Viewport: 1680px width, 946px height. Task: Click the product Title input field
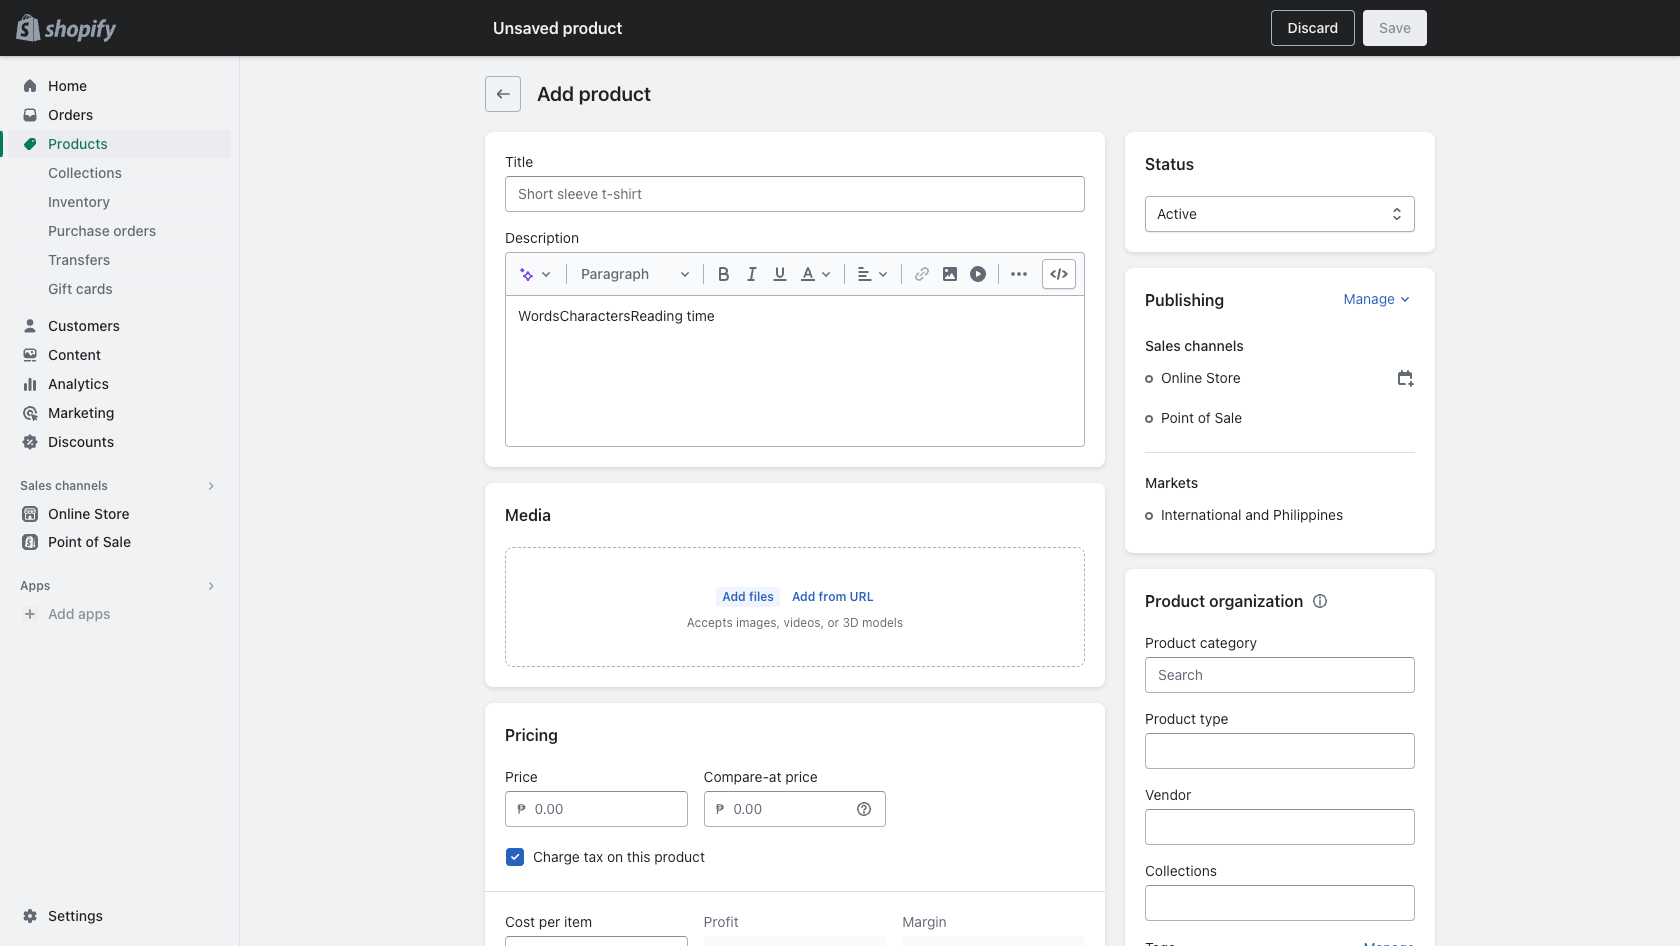click(x=794, y=194)
